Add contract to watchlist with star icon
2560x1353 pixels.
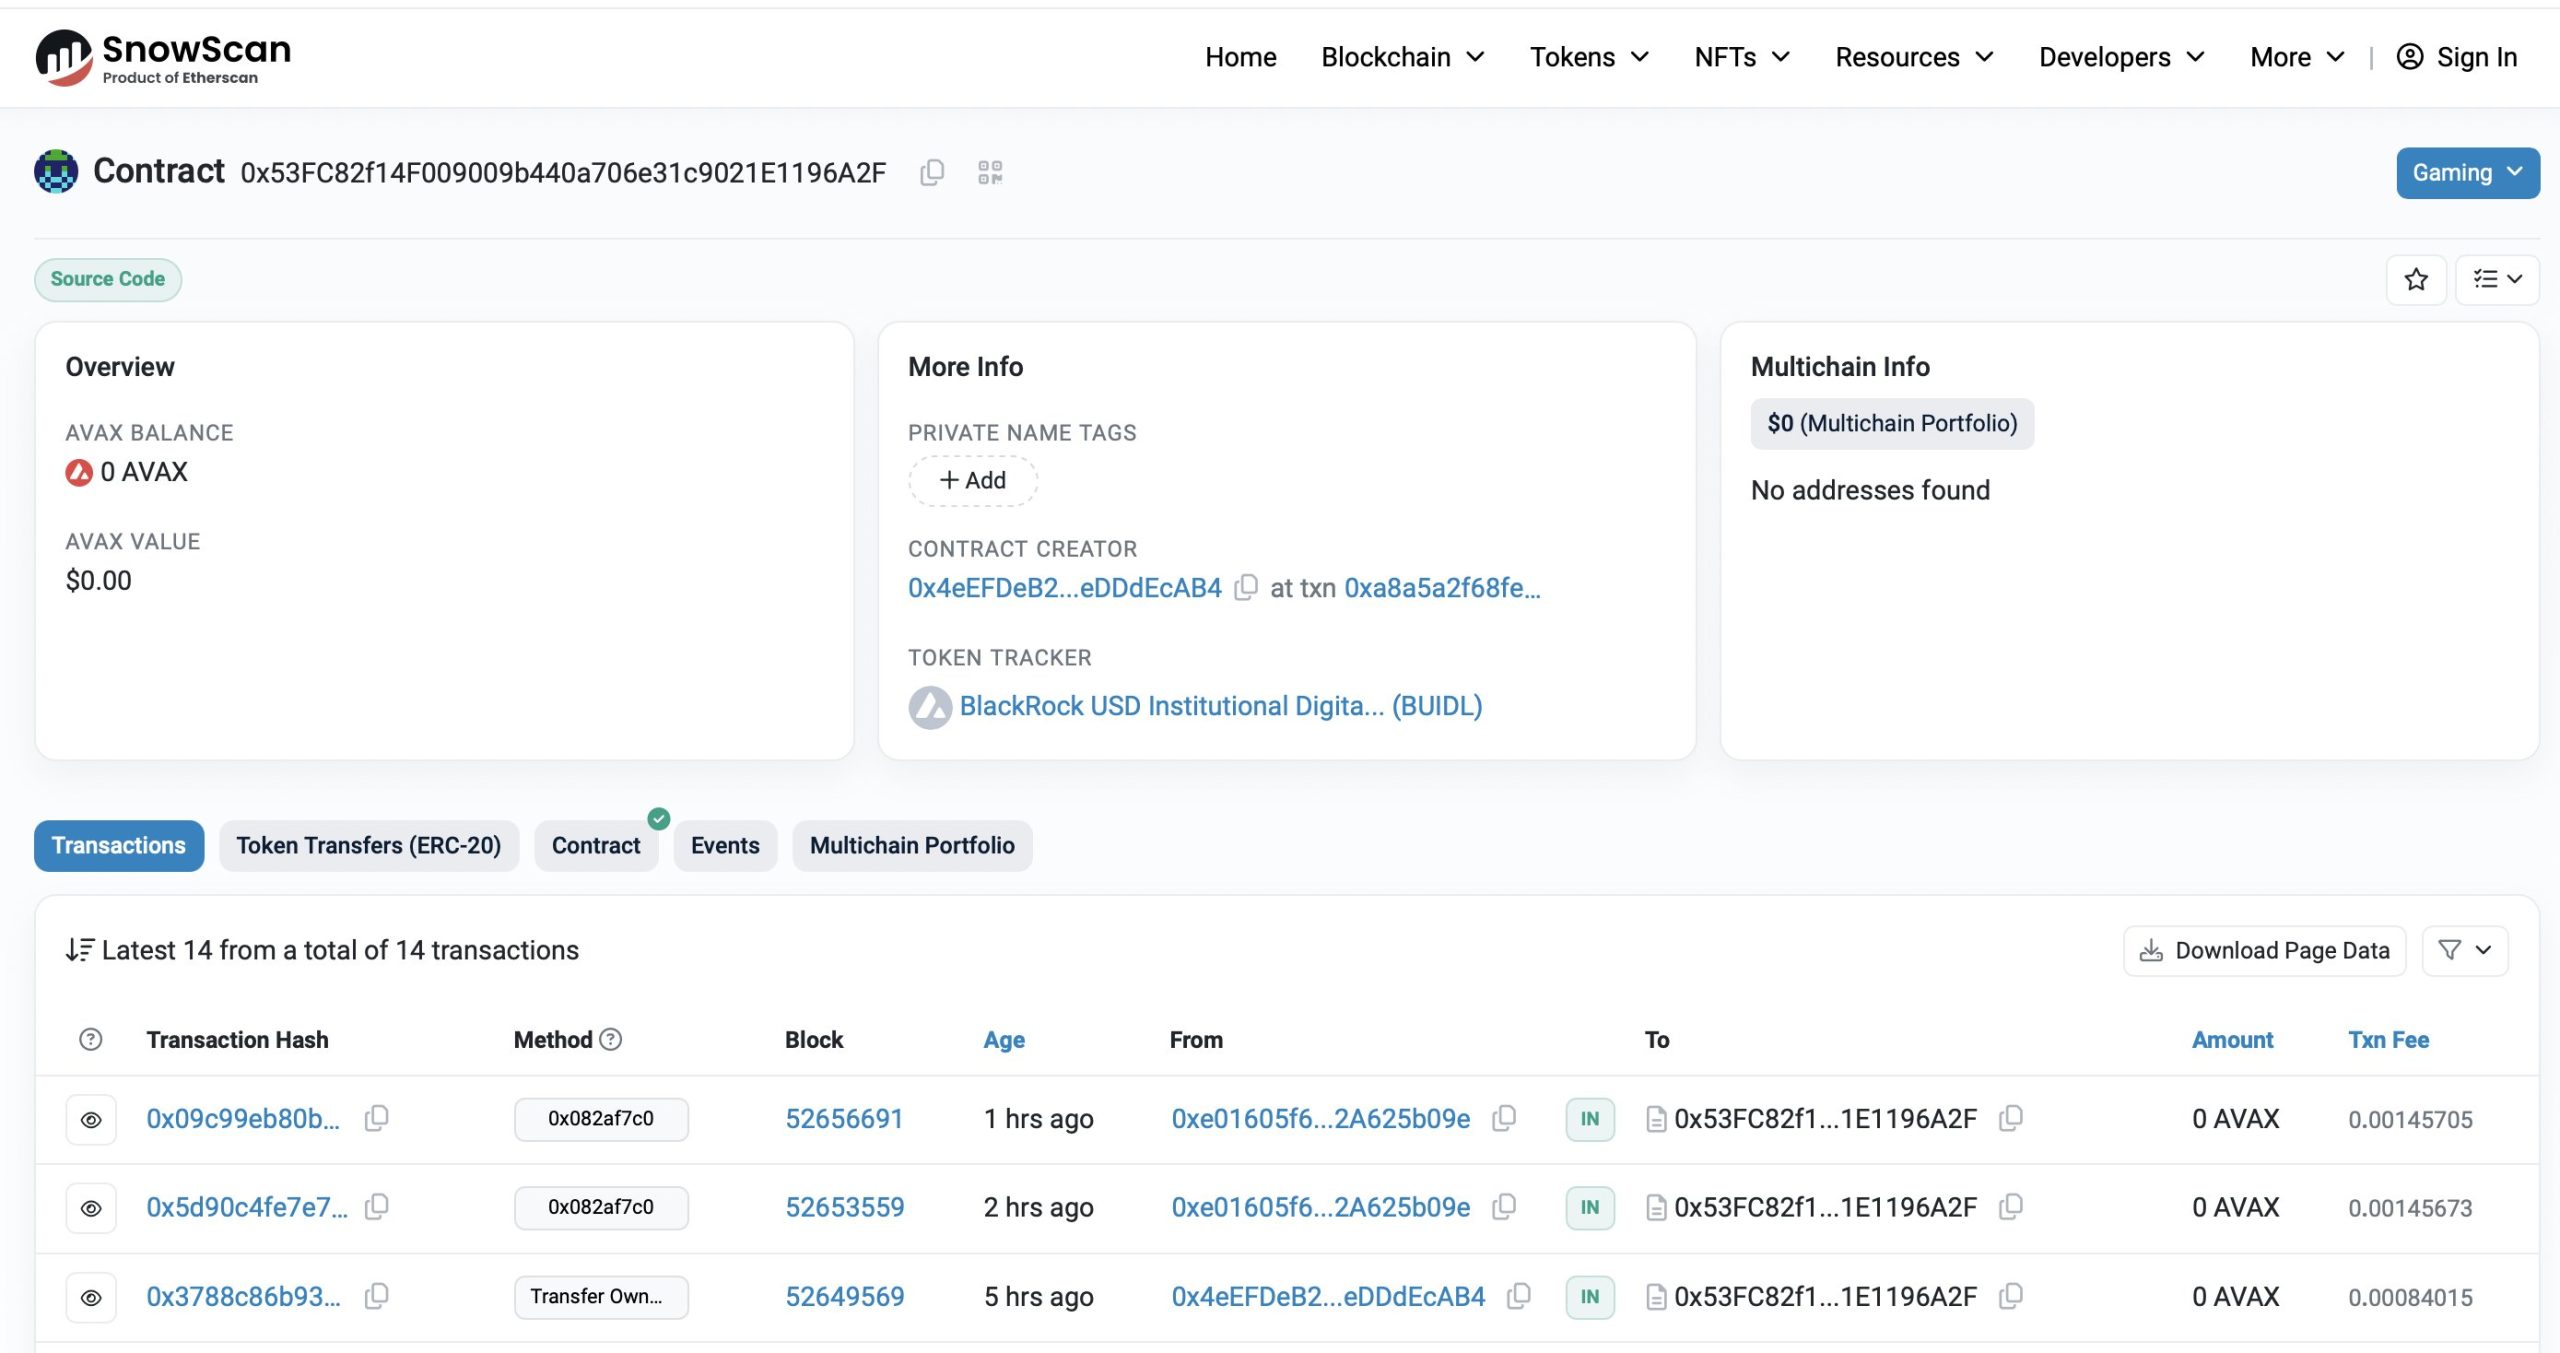(x=2415, y=280)
